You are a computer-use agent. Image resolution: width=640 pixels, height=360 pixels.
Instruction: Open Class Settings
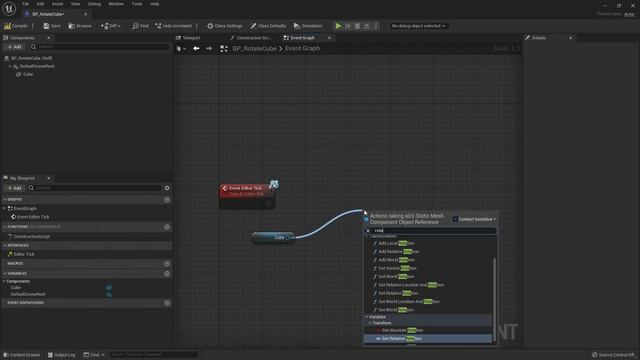coord(224,26)
